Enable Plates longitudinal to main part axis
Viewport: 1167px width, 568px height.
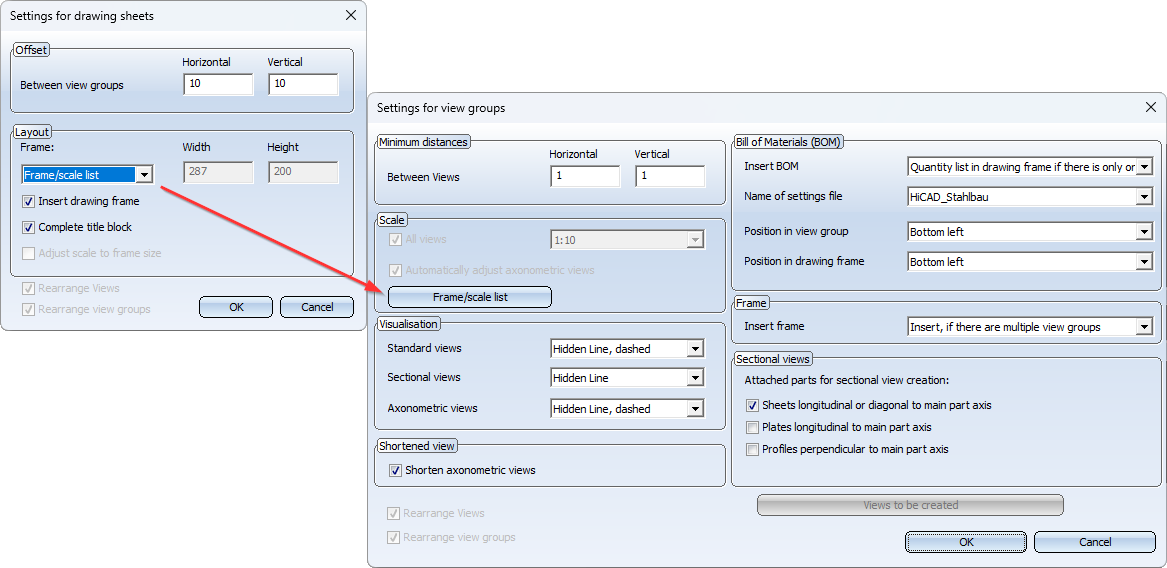click(752, 427)
